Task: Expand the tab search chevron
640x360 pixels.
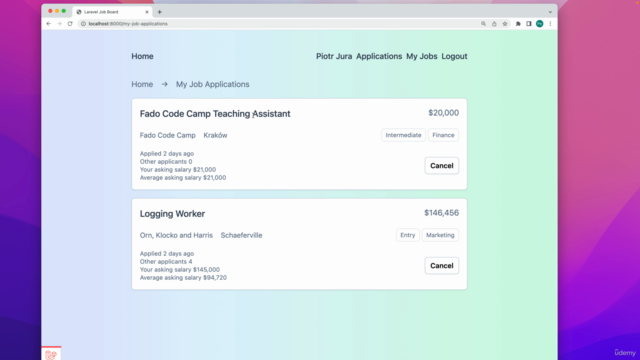Action: click(x=550, y=12)
